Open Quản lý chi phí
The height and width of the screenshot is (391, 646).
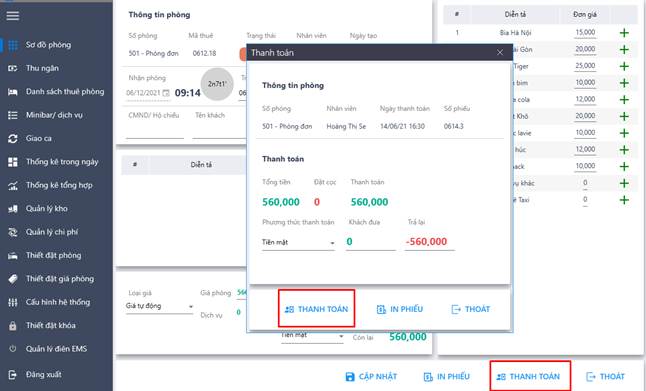[51, 232]
